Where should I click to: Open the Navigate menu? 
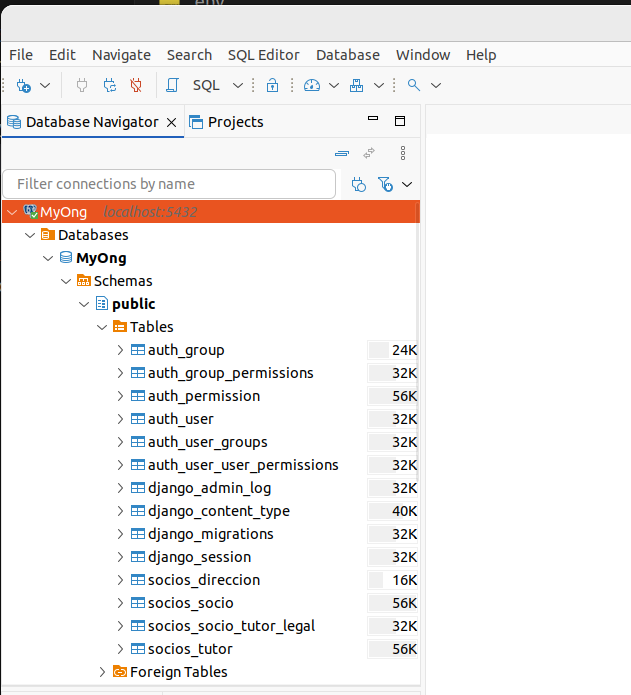[121, 55]
